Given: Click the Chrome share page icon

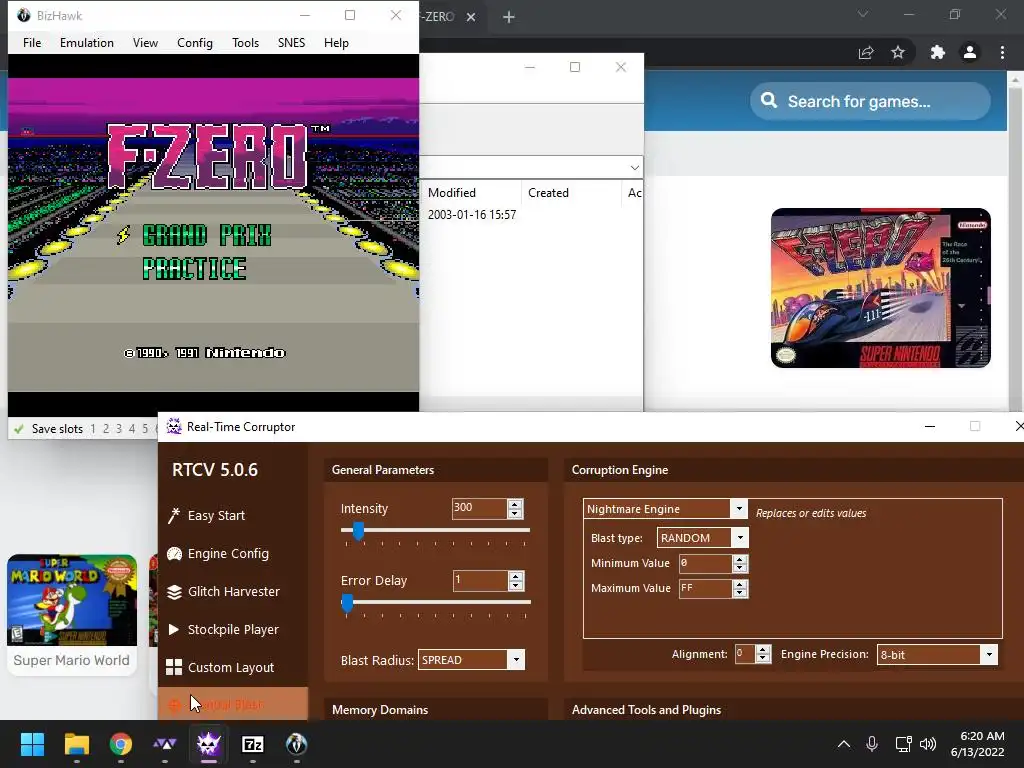Looking at the screenshot, I should pos(866,52).
